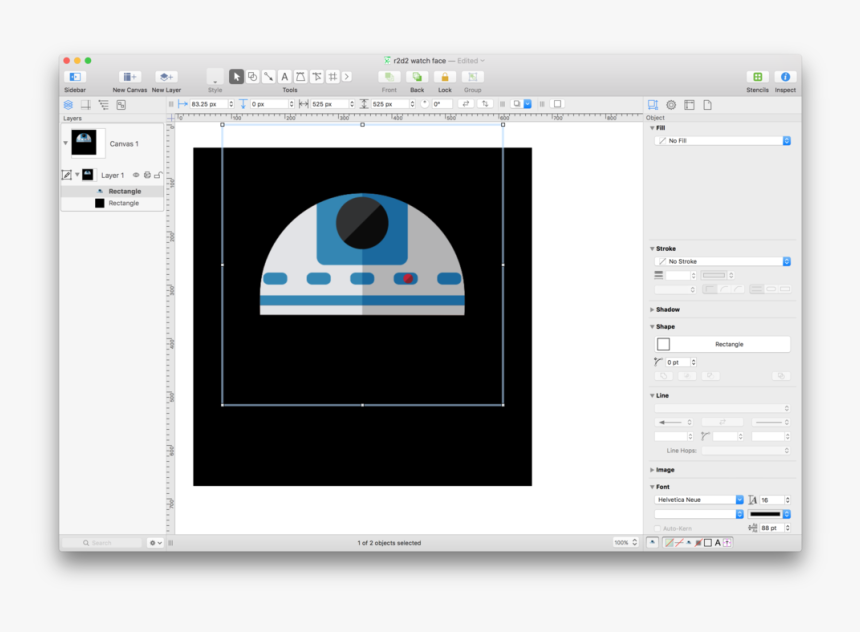
Task: Open the sidebar gear action menu
Action: (155, 543)
